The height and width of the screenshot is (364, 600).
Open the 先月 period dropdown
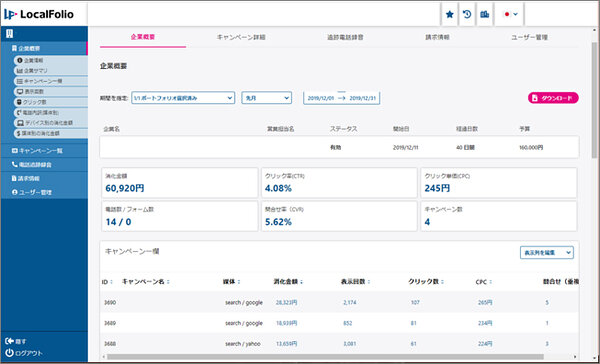click(267, 98)
